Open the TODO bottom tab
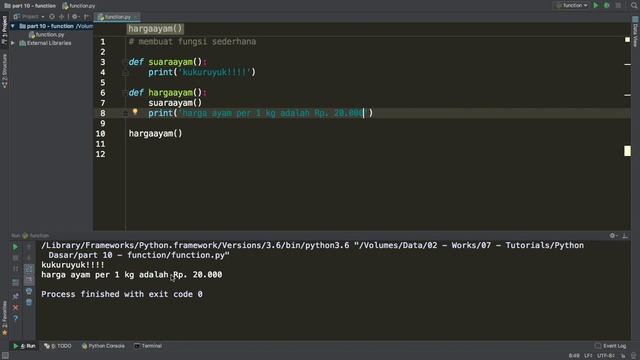 click(x=58, y=346)
